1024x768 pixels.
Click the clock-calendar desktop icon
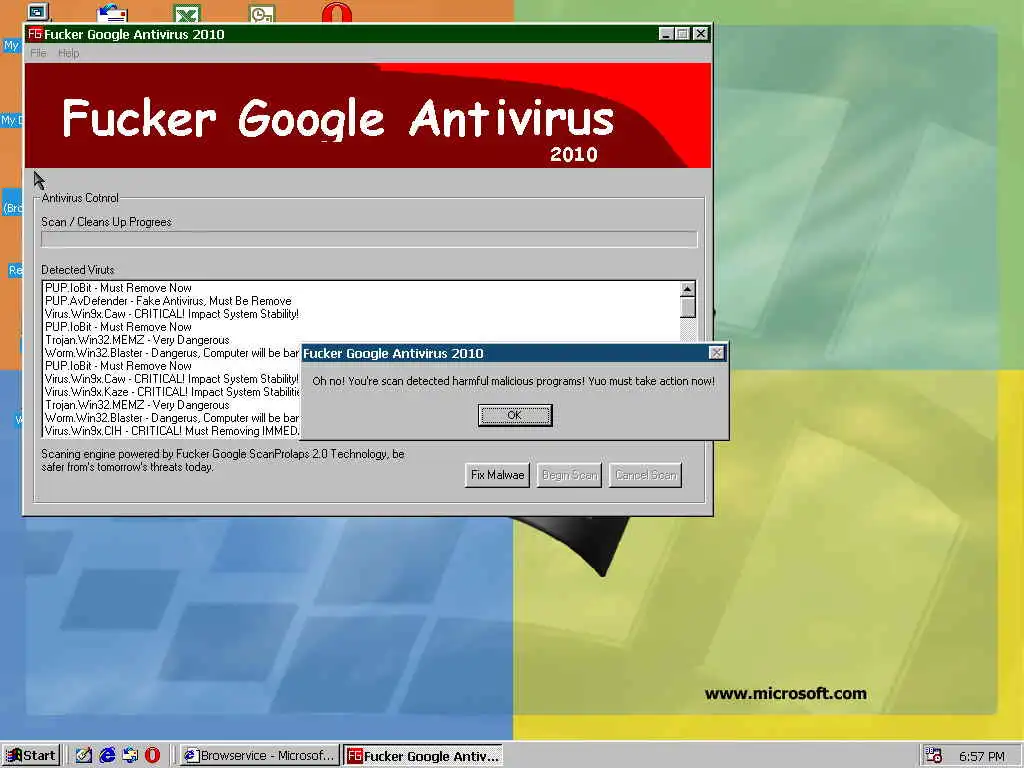(x=262, y=12)
